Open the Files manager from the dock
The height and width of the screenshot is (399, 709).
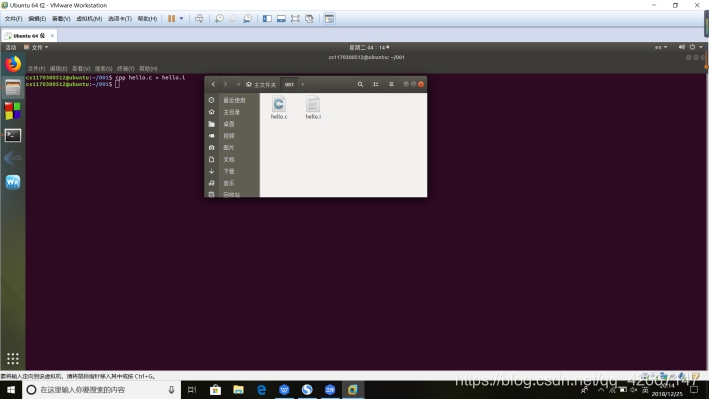point(13,88)
